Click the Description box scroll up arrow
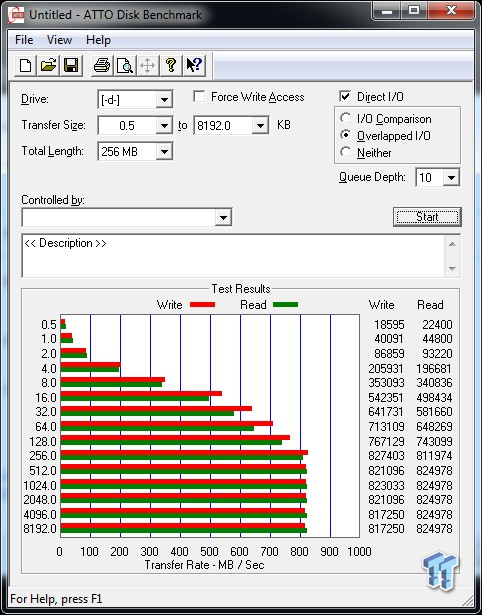Viewport: 482px width, 615px height. (452, 244)
